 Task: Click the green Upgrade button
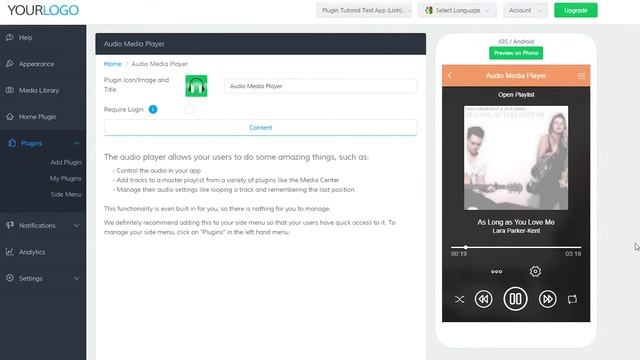576,10
